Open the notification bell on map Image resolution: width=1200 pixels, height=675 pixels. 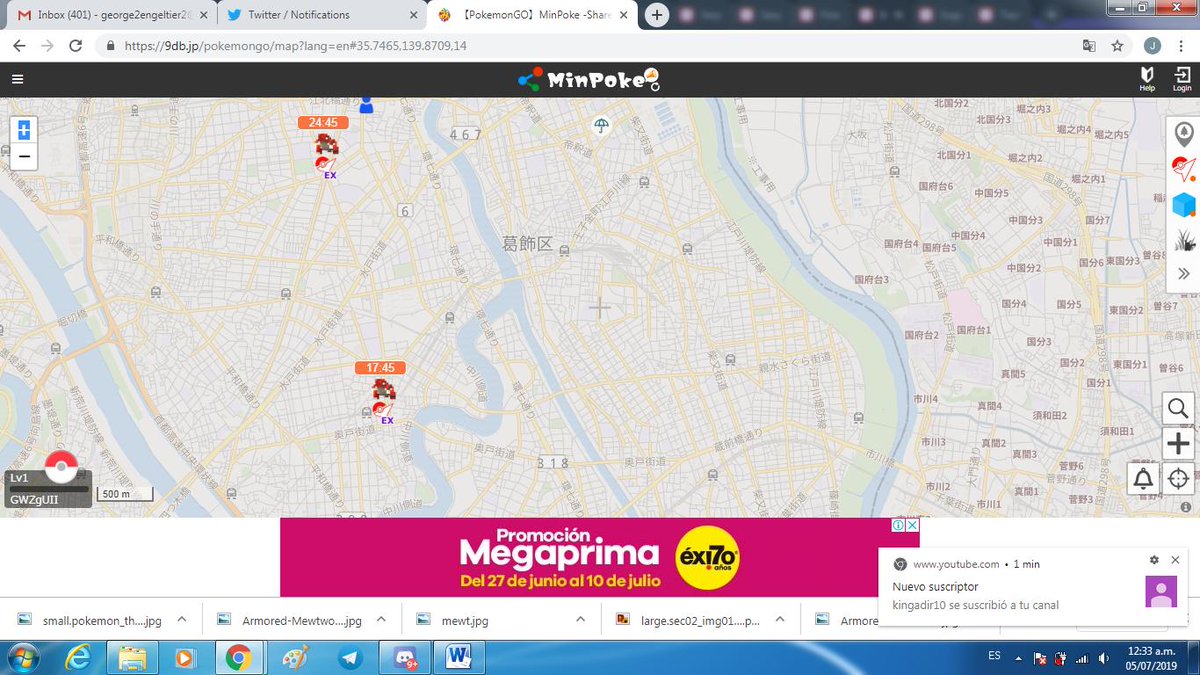click(x=1143, y=478)
